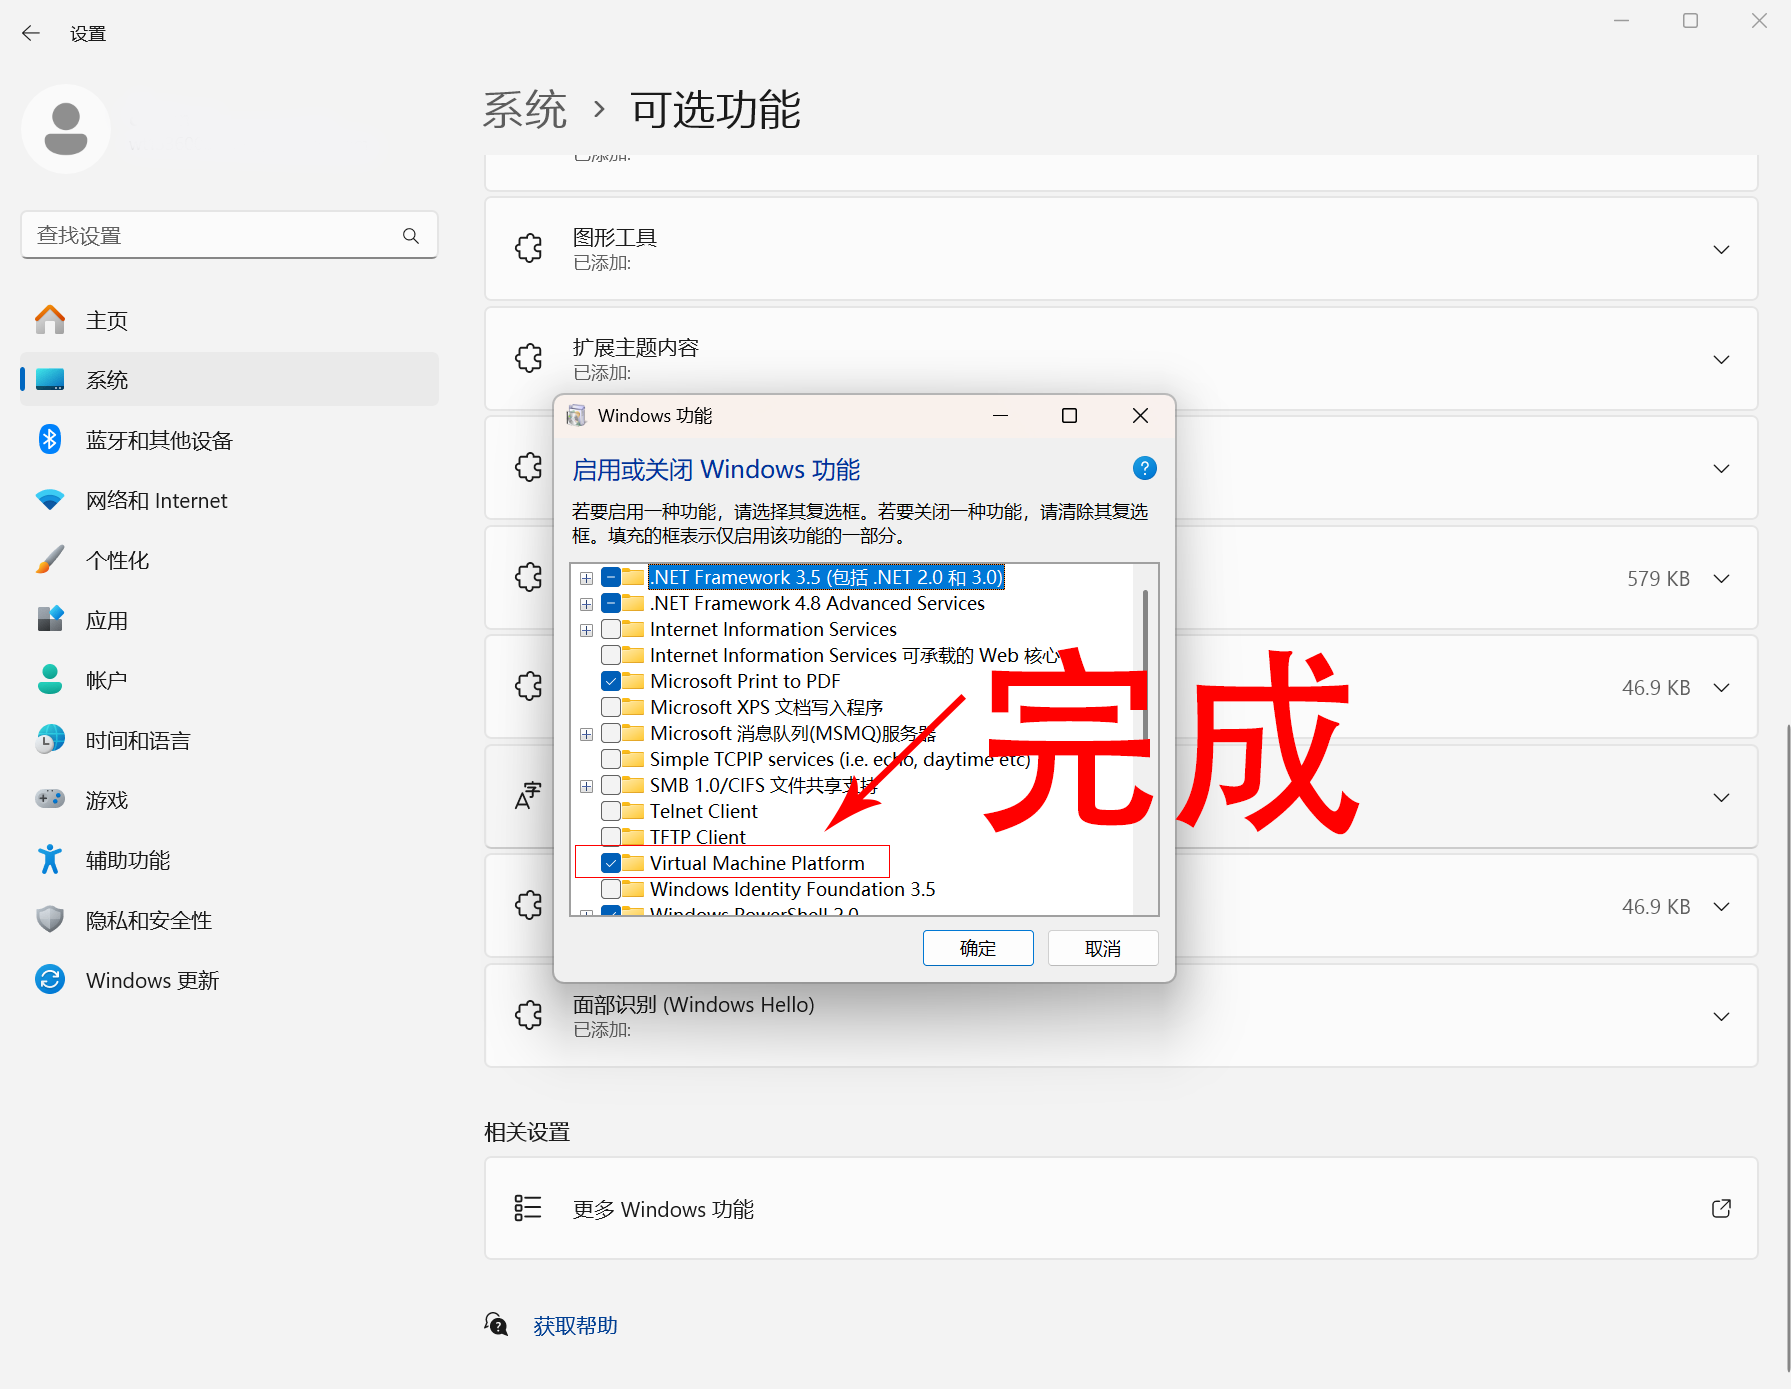Click the 确定 button
The image size is (1791, 1389).
[978, 948]
